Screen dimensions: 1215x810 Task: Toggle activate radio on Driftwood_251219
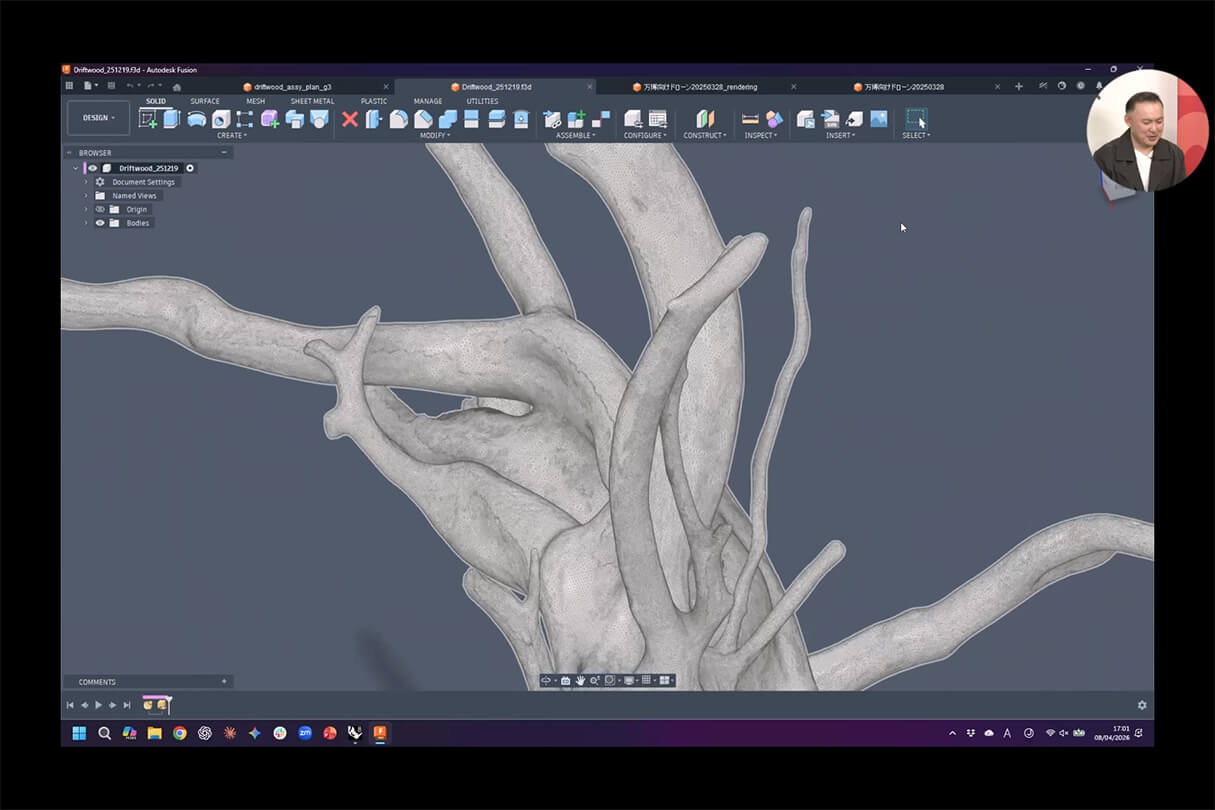pos(189,168)
